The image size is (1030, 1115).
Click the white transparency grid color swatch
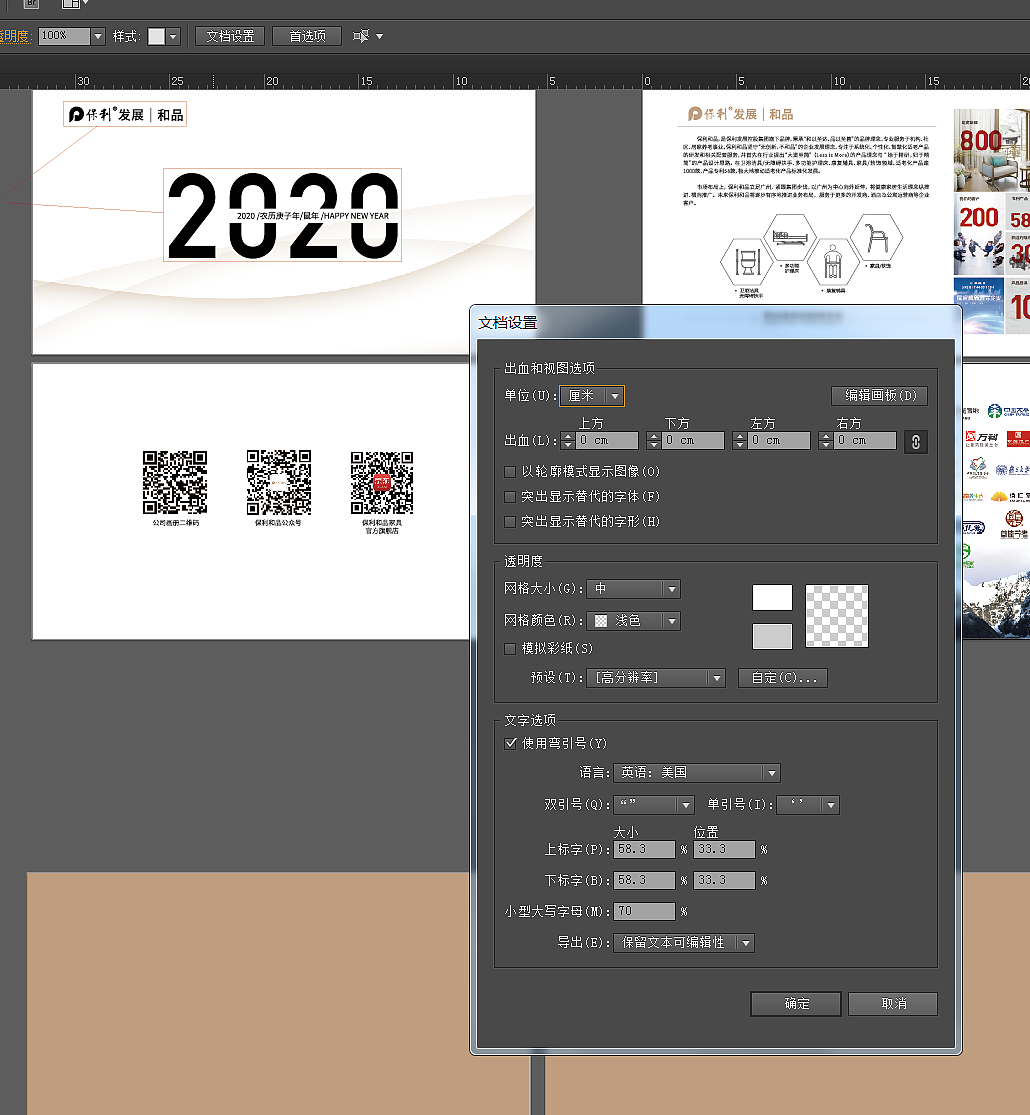770,597
